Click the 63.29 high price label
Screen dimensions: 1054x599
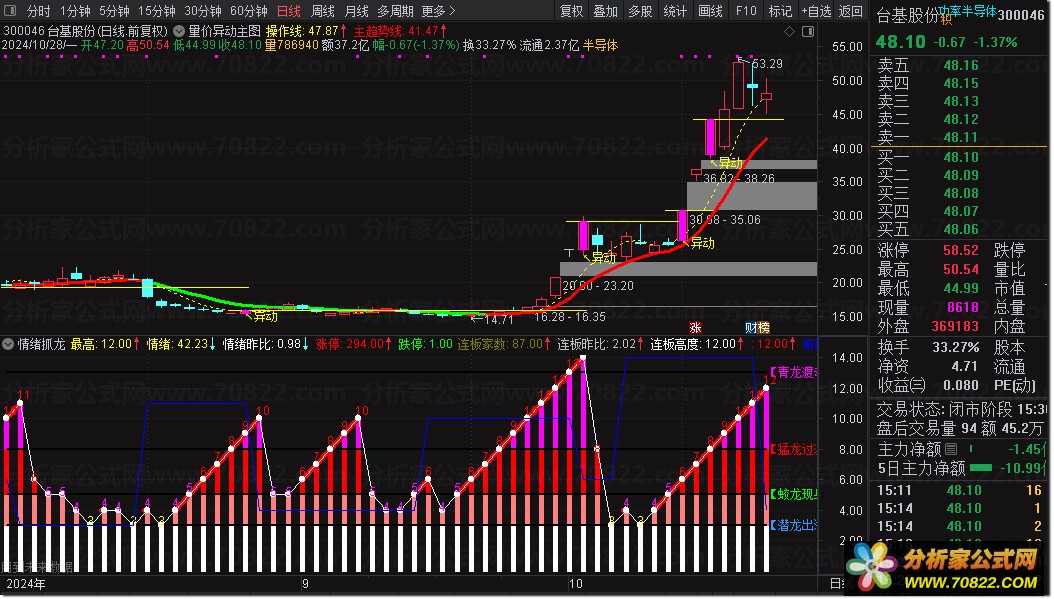click(x=767, y=64)
